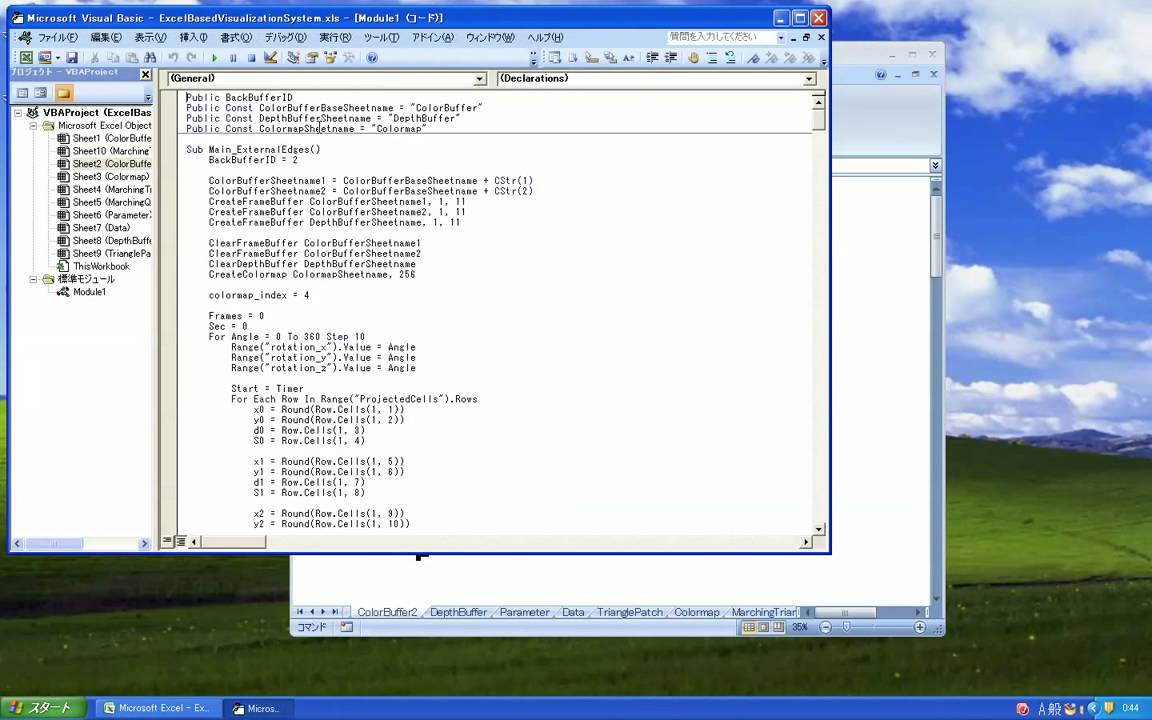Open the デバッグ(D) menu

click(285, 37)
